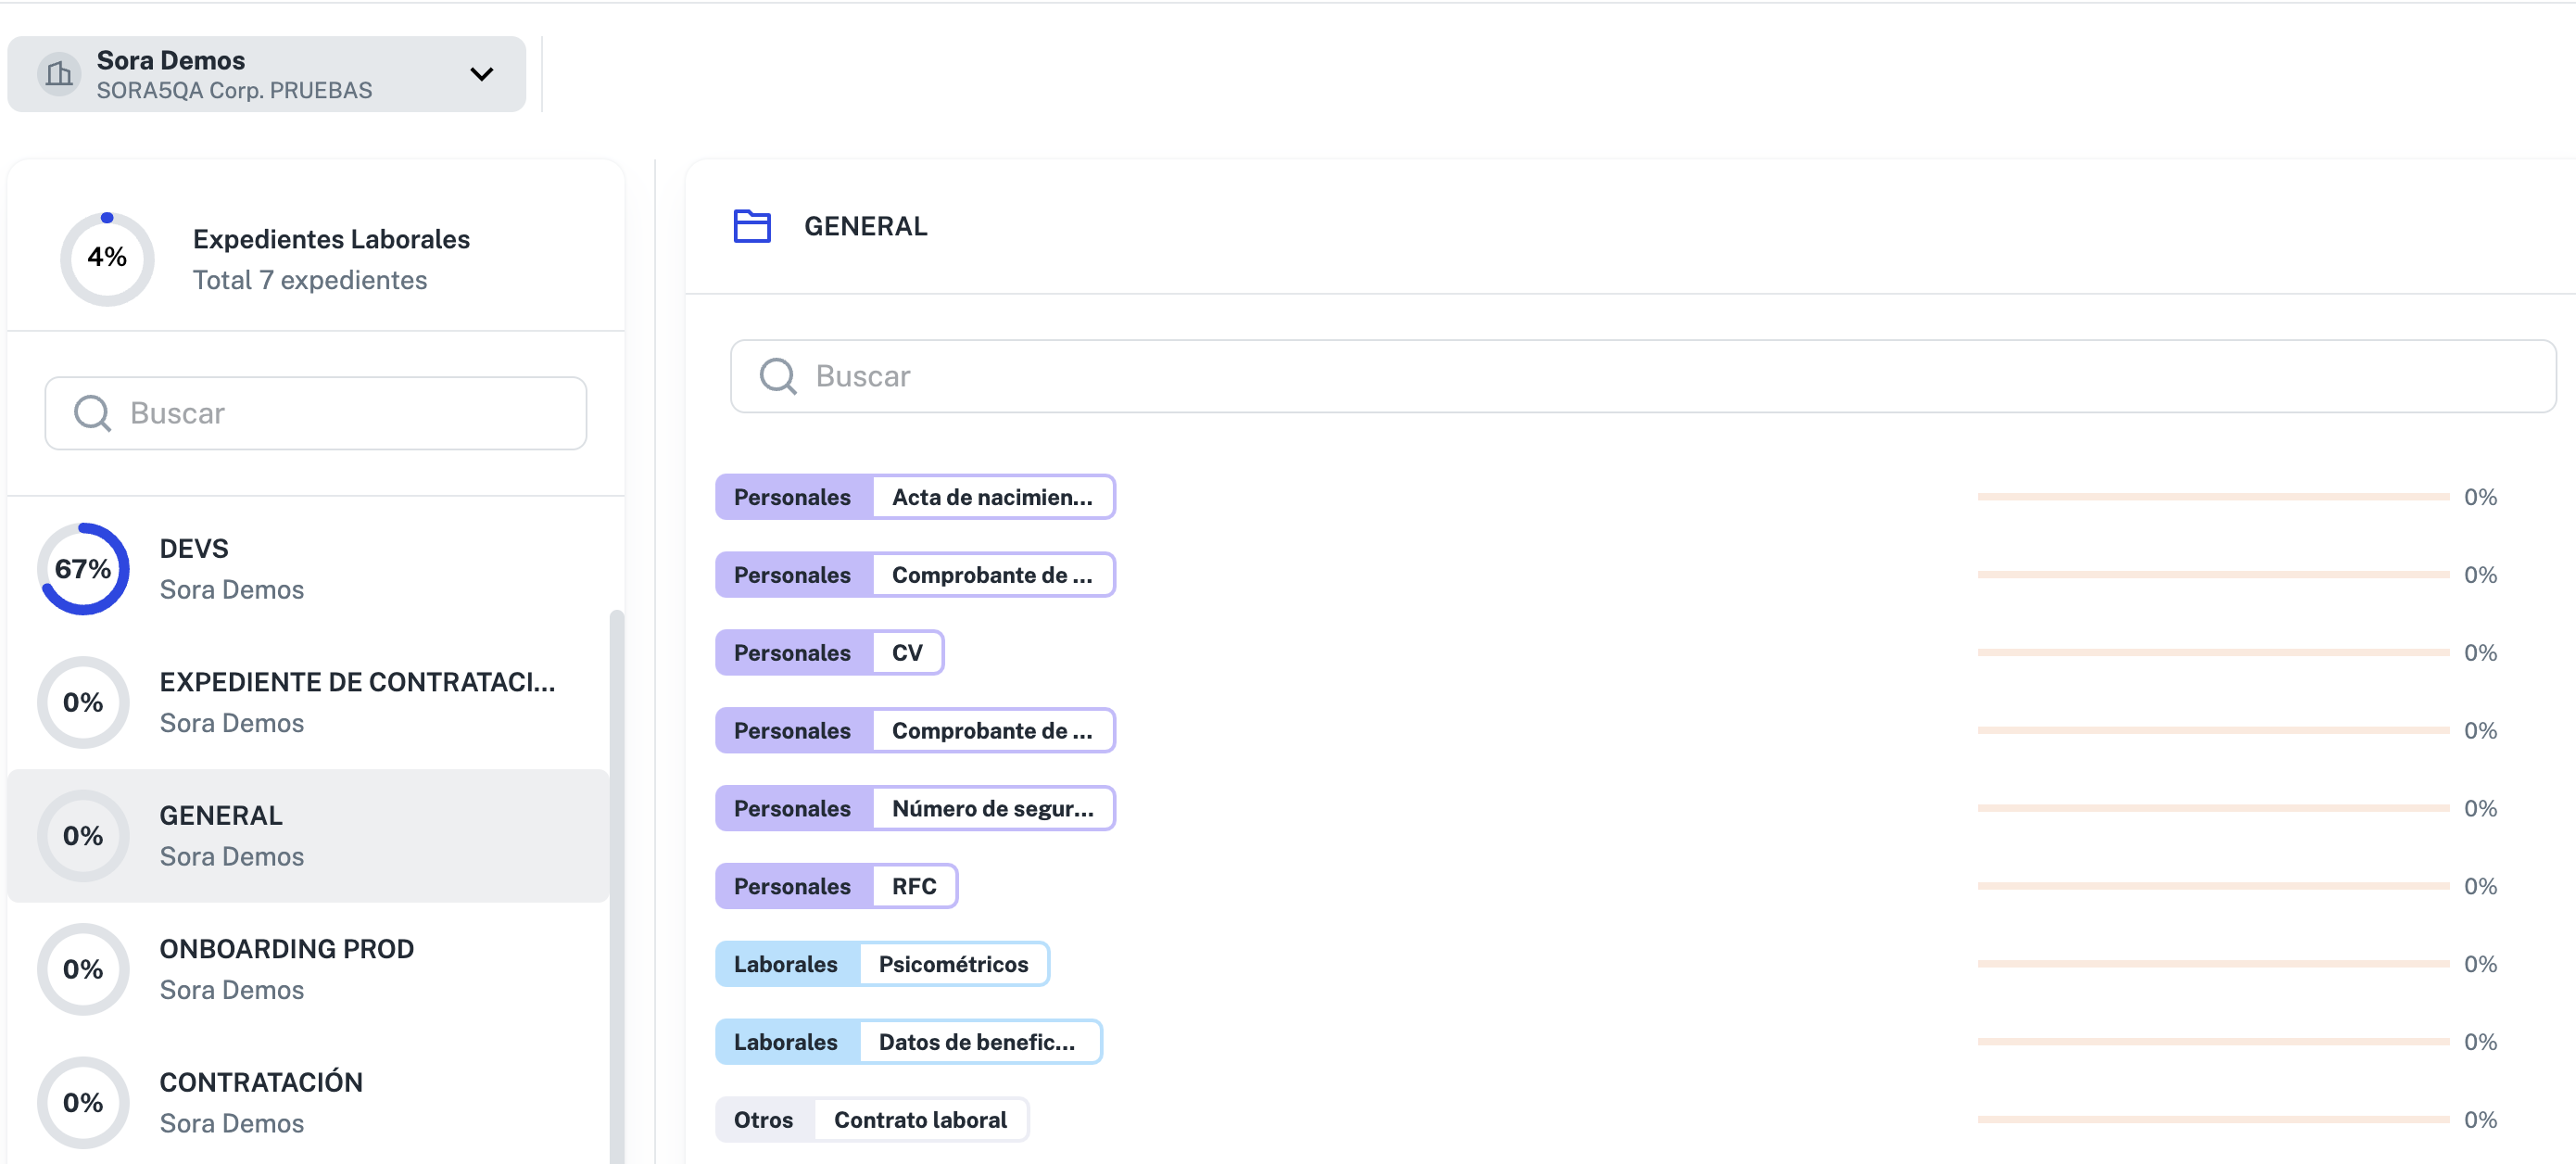The height and width of the screenshot is (1164, 2576).
Task: Select EXPEDIENTE DE CONTRATACI... item
Action: tap(308, 702)
